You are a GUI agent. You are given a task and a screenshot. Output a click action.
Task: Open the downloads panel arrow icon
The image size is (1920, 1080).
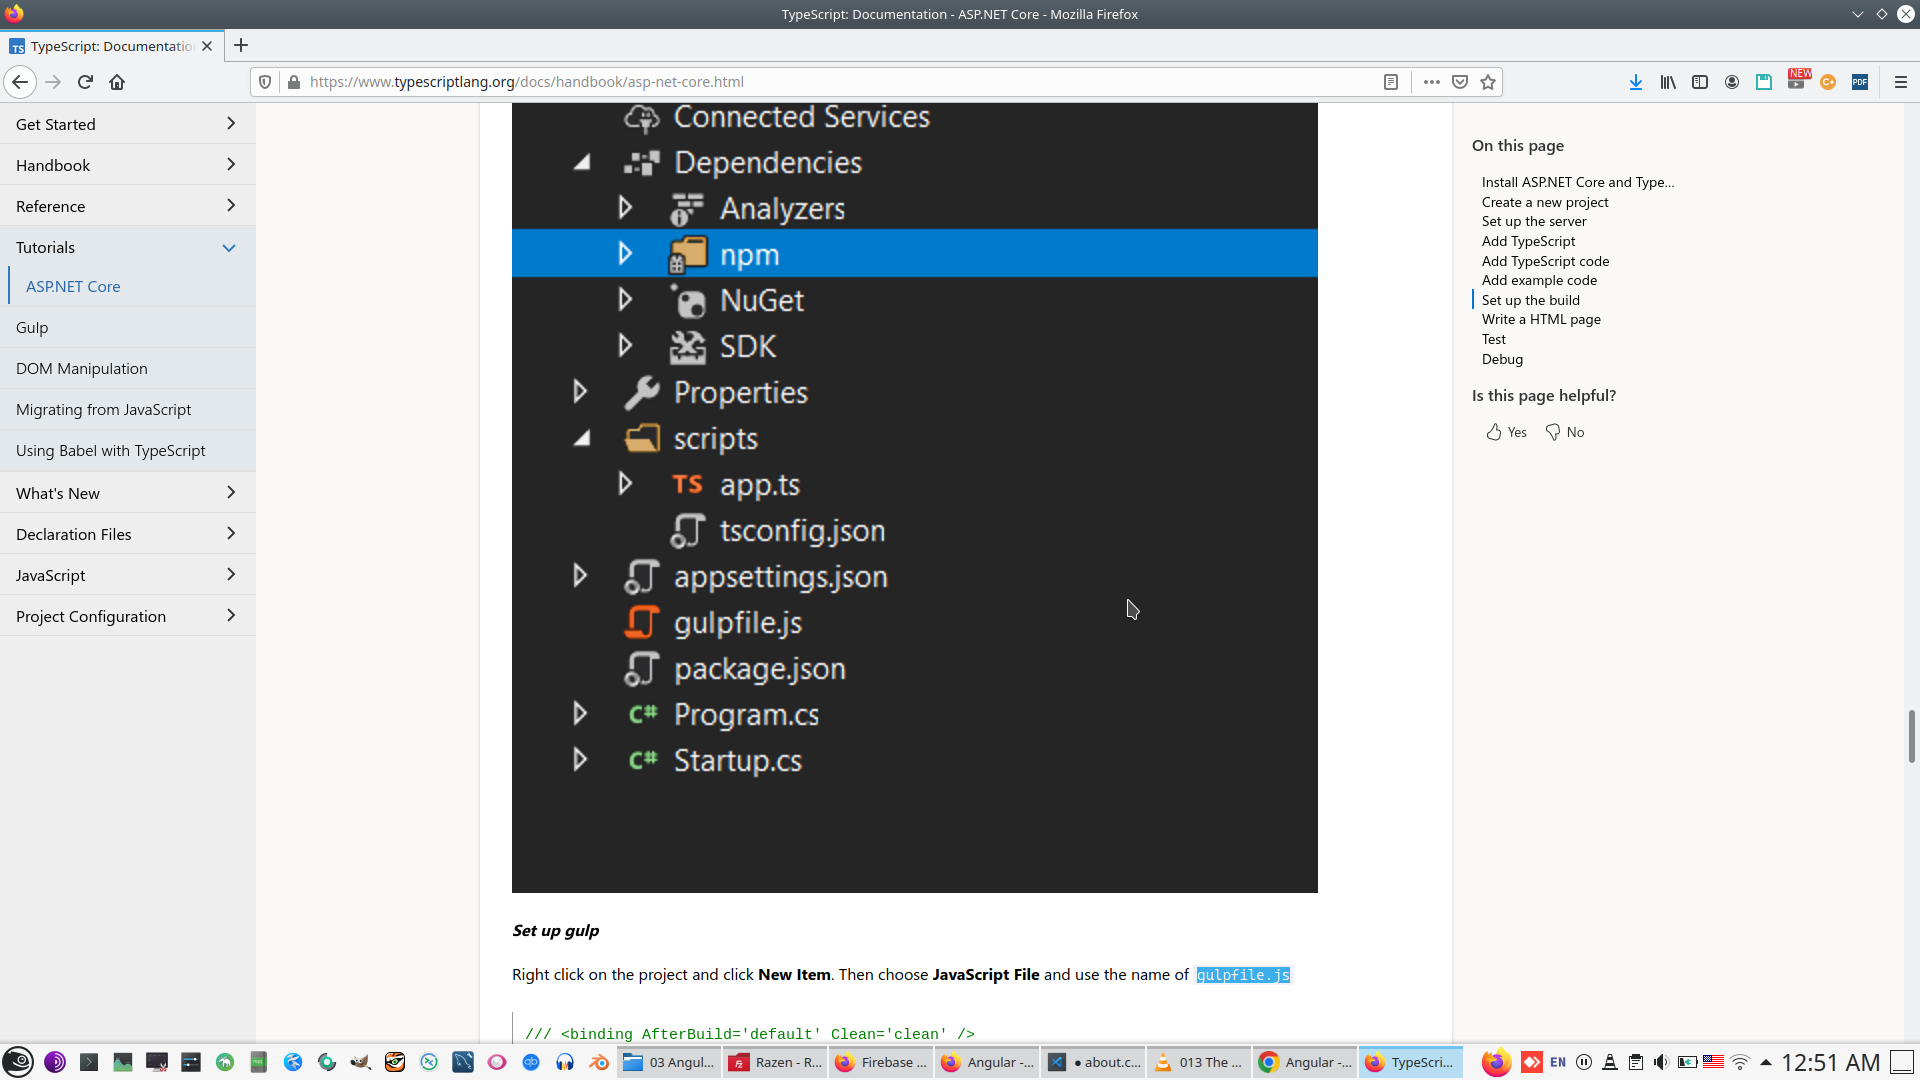1635,82
